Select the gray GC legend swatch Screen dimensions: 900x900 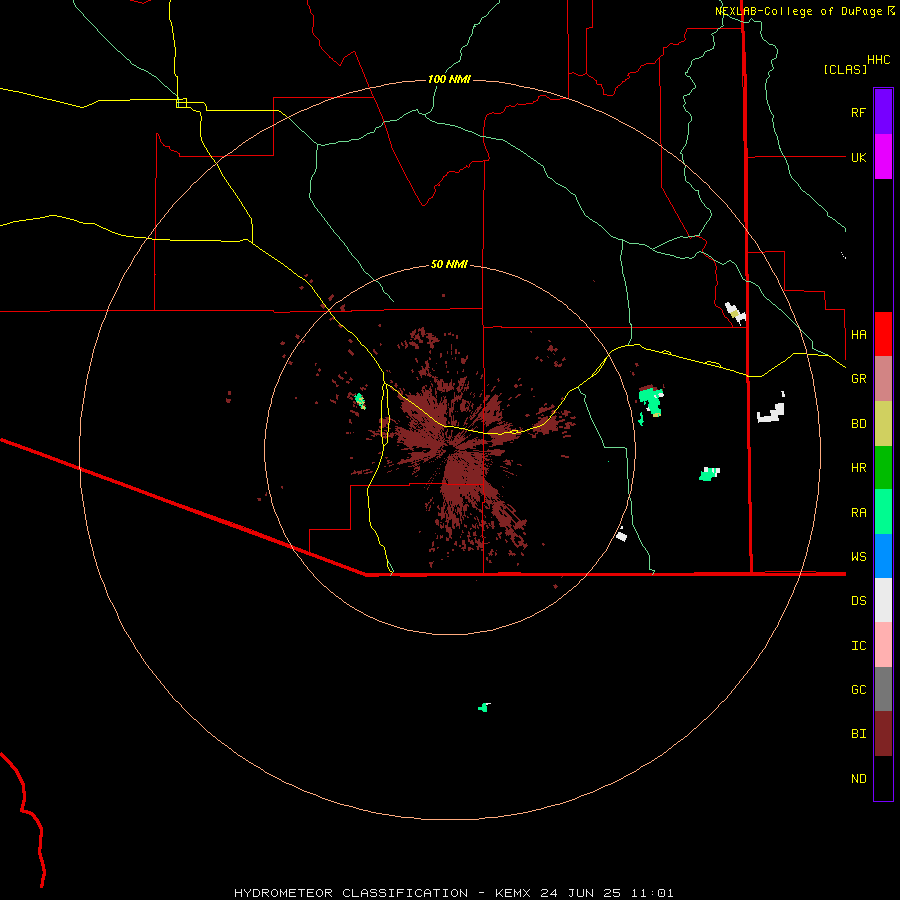pos(883,689)
